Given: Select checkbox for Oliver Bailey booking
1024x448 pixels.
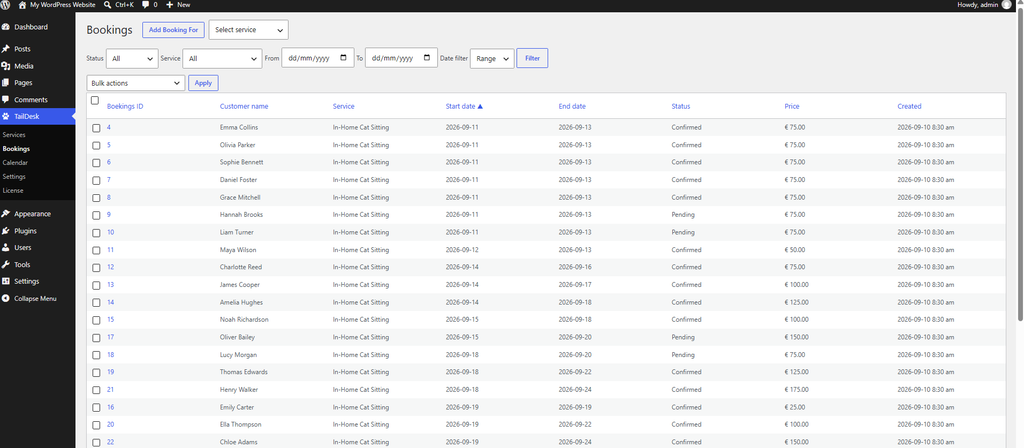Looking at the screenshot, I should point(96,338).
